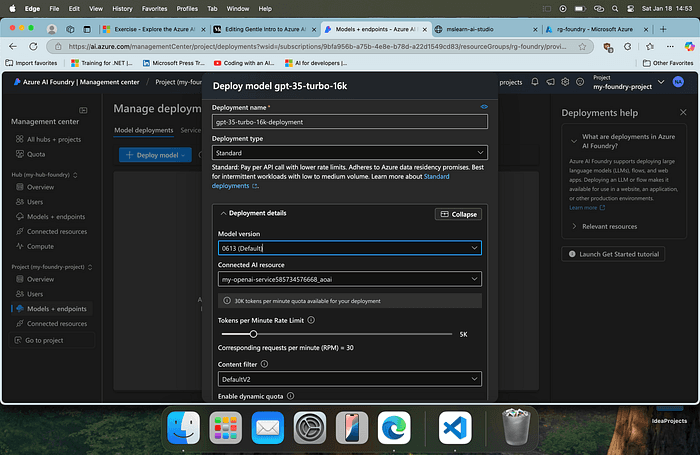Click the feedback smiley icon
The height and width of the screenshot is (455, 700).
[x=580, y=82]
